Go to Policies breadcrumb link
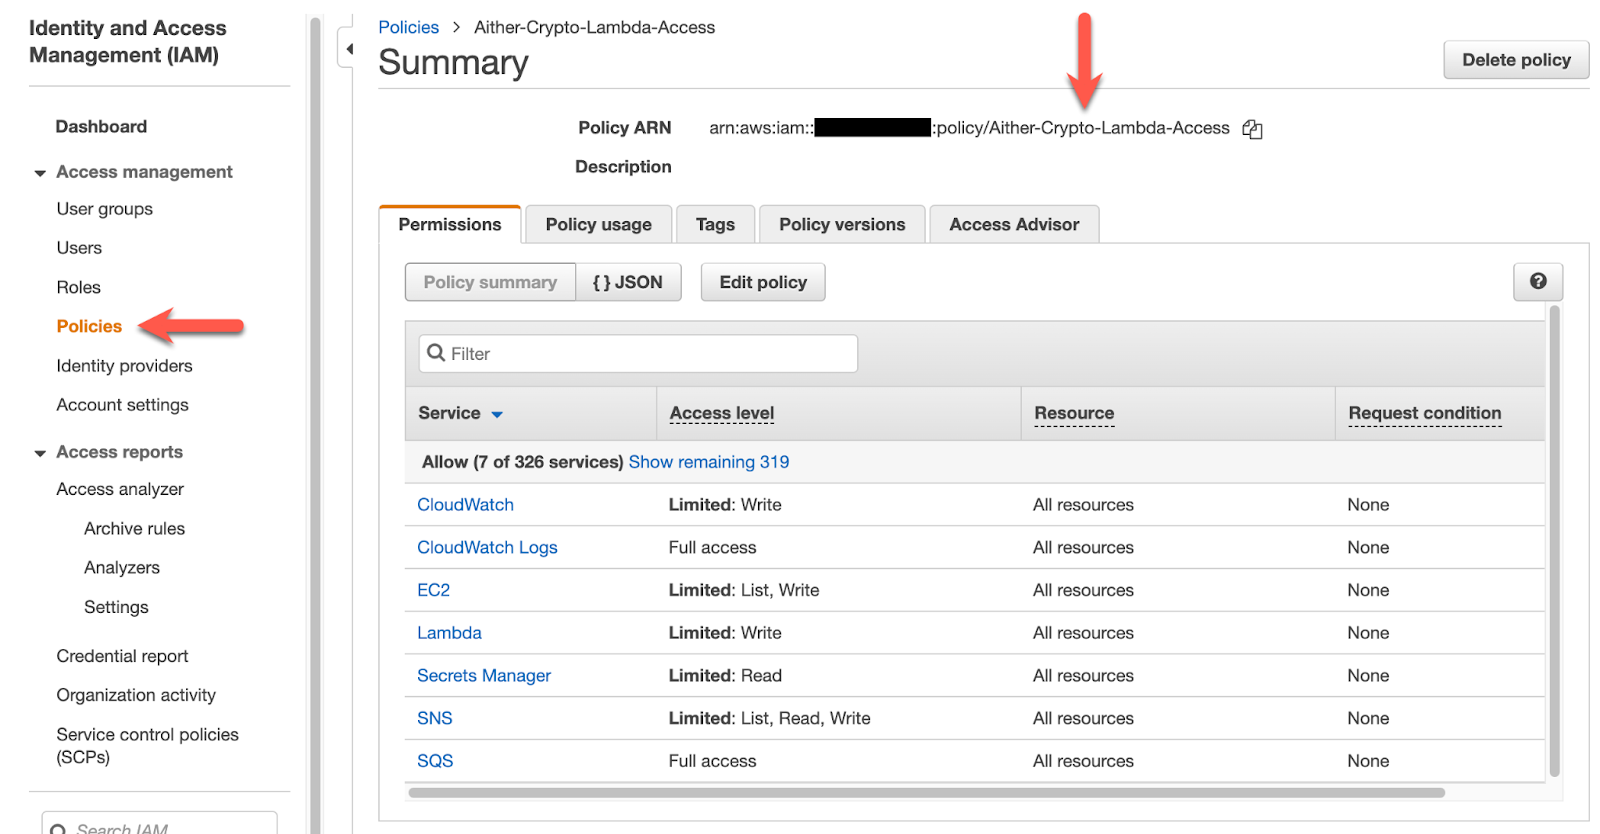This screenshot has height=834, width=1600. coord(408,28)
